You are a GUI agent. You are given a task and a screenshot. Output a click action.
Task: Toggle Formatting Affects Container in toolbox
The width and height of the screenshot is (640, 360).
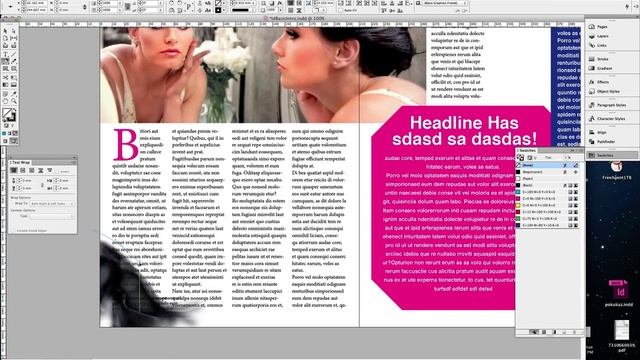pyautogui.click(x=5, y=126)
